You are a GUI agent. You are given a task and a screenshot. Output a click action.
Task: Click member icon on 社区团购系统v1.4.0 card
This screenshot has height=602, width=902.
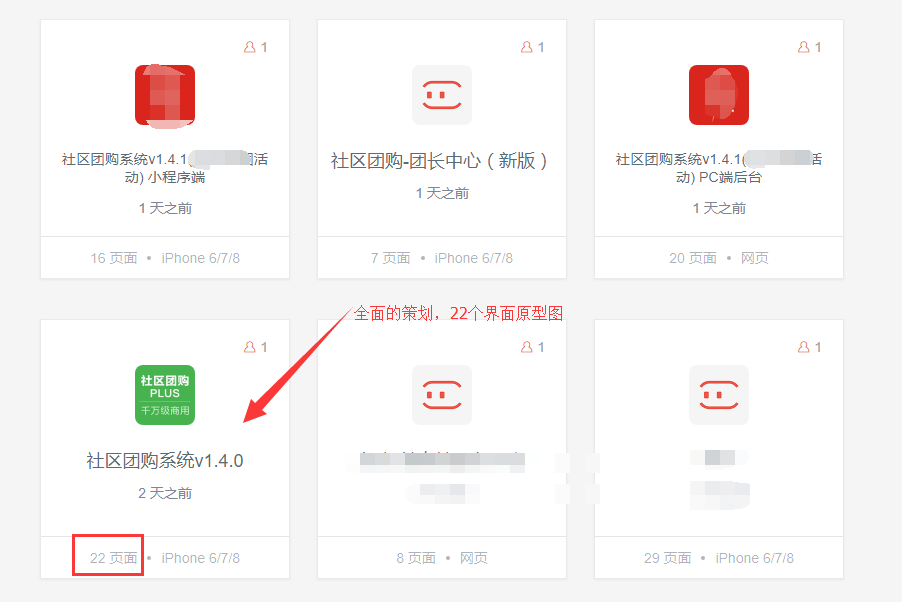point(250,347)
